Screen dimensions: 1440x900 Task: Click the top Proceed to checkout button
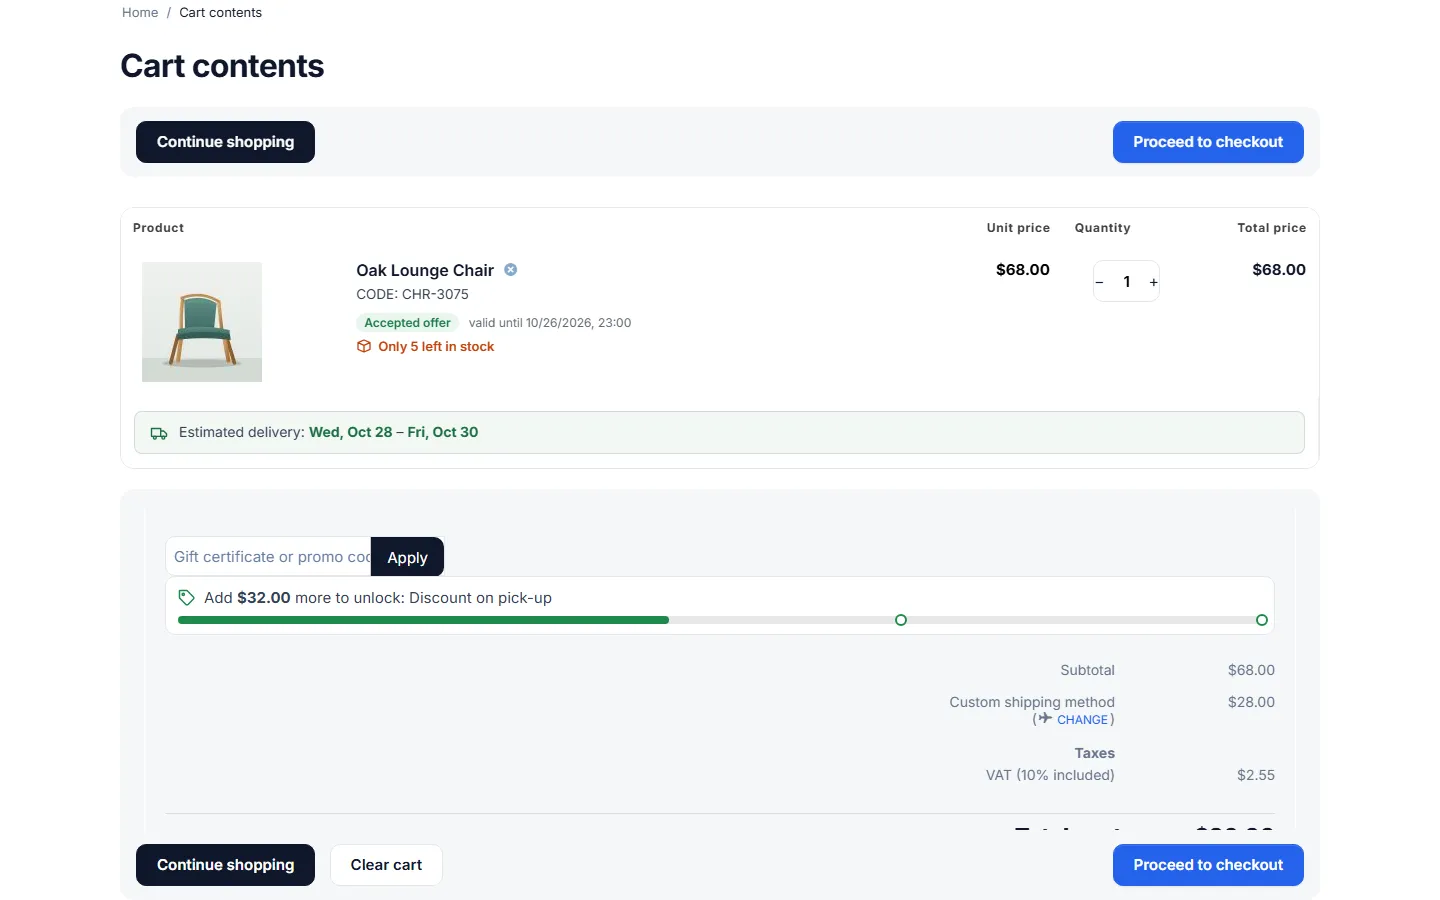(x=1208, y=142)
